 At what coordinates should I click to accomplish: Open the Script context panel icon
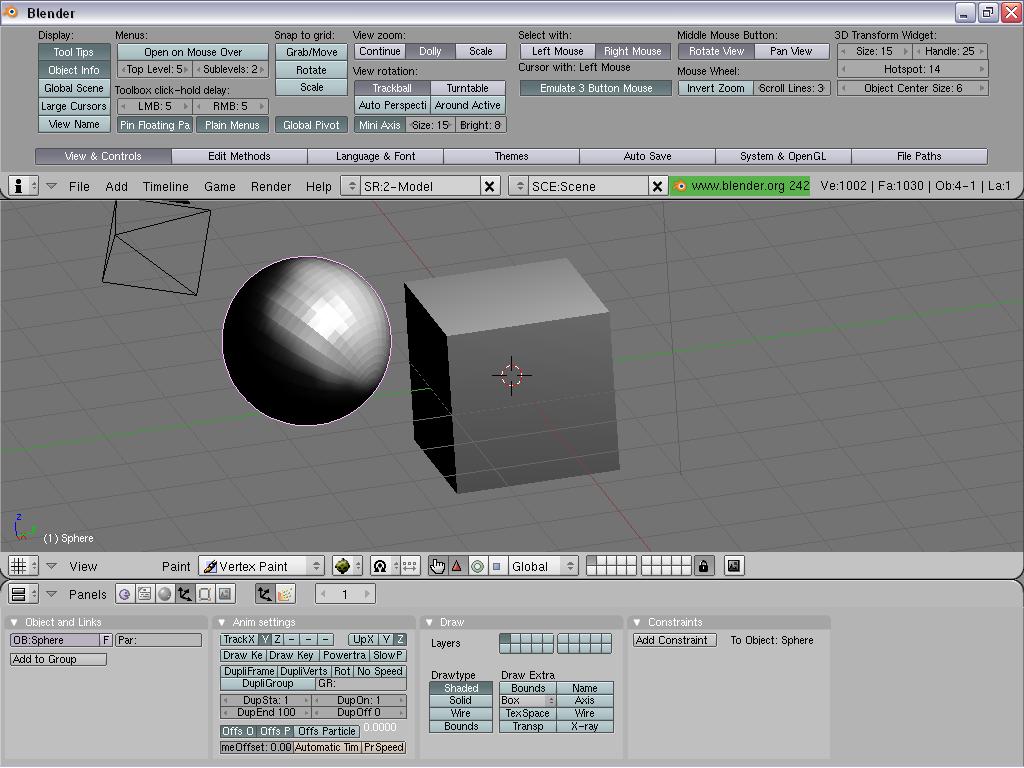tap(144, 594)
